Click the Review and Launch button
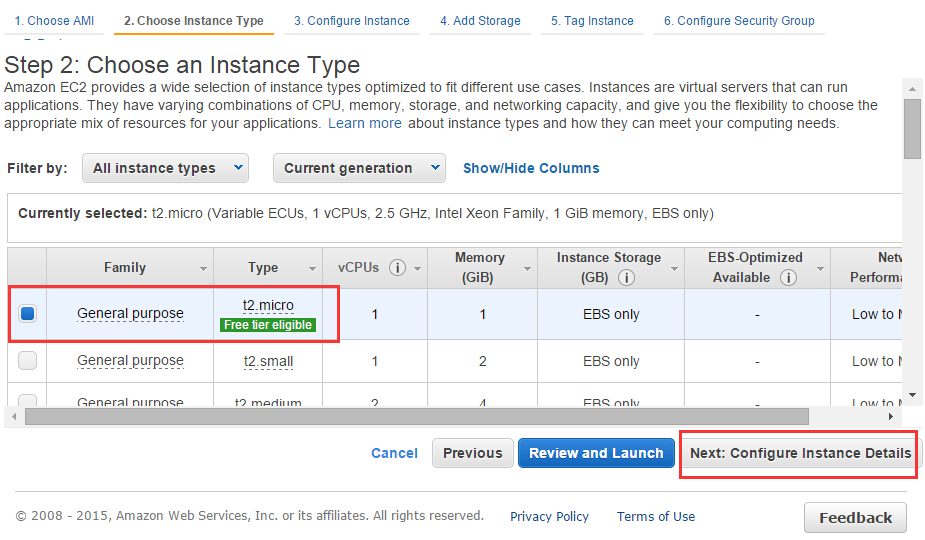Image resolution: width=925 pixels, height=540 pixels. pos(596,453)
